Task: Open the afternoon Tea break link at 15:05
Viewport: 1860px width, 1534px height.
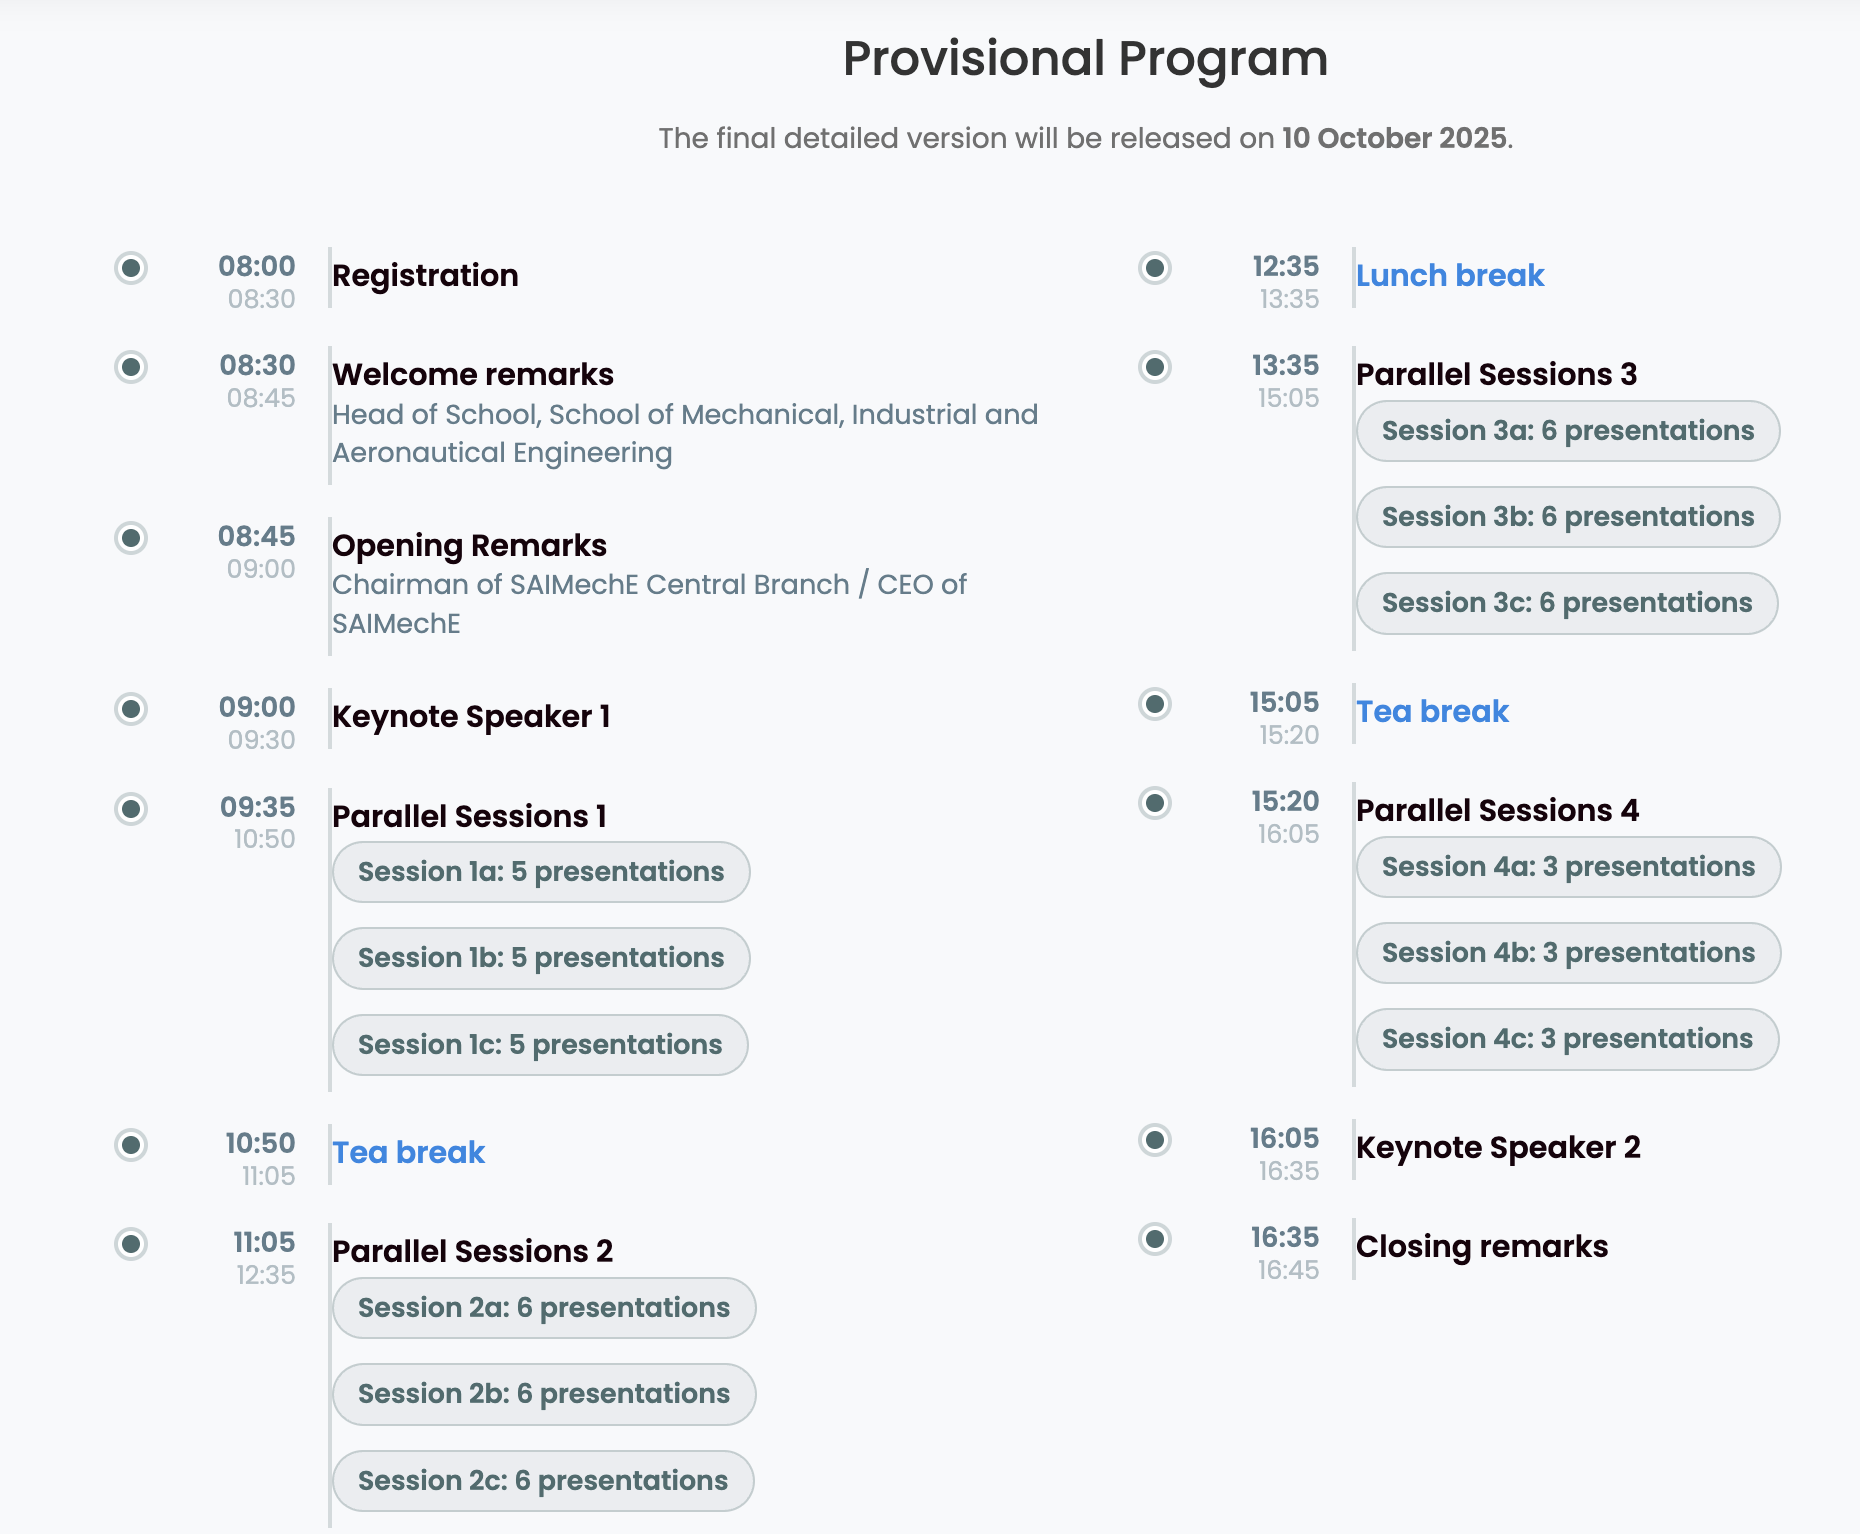Action: click(x=1432, y=711)
